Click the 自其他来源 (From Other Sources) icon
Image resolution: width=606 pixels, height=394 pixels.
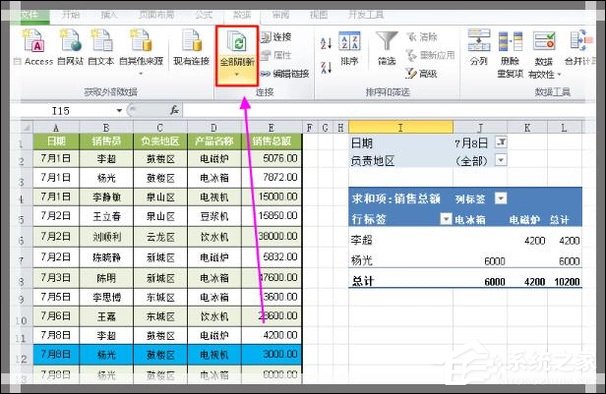click(x=141, y=41)
